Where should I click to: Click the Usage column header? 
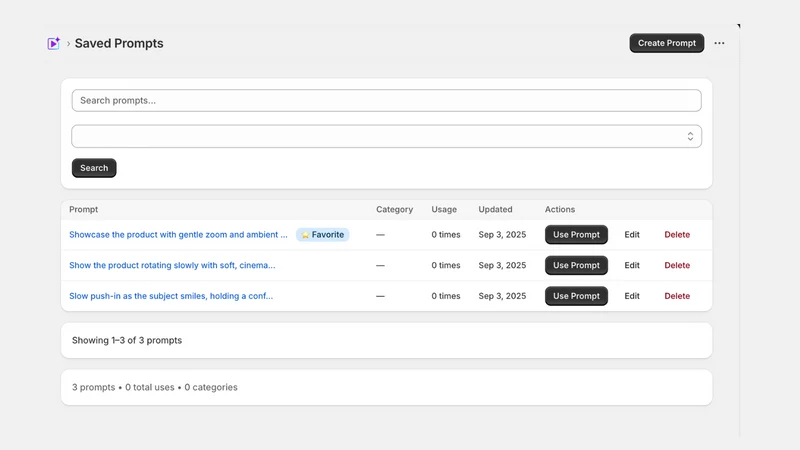coord(444,210)
